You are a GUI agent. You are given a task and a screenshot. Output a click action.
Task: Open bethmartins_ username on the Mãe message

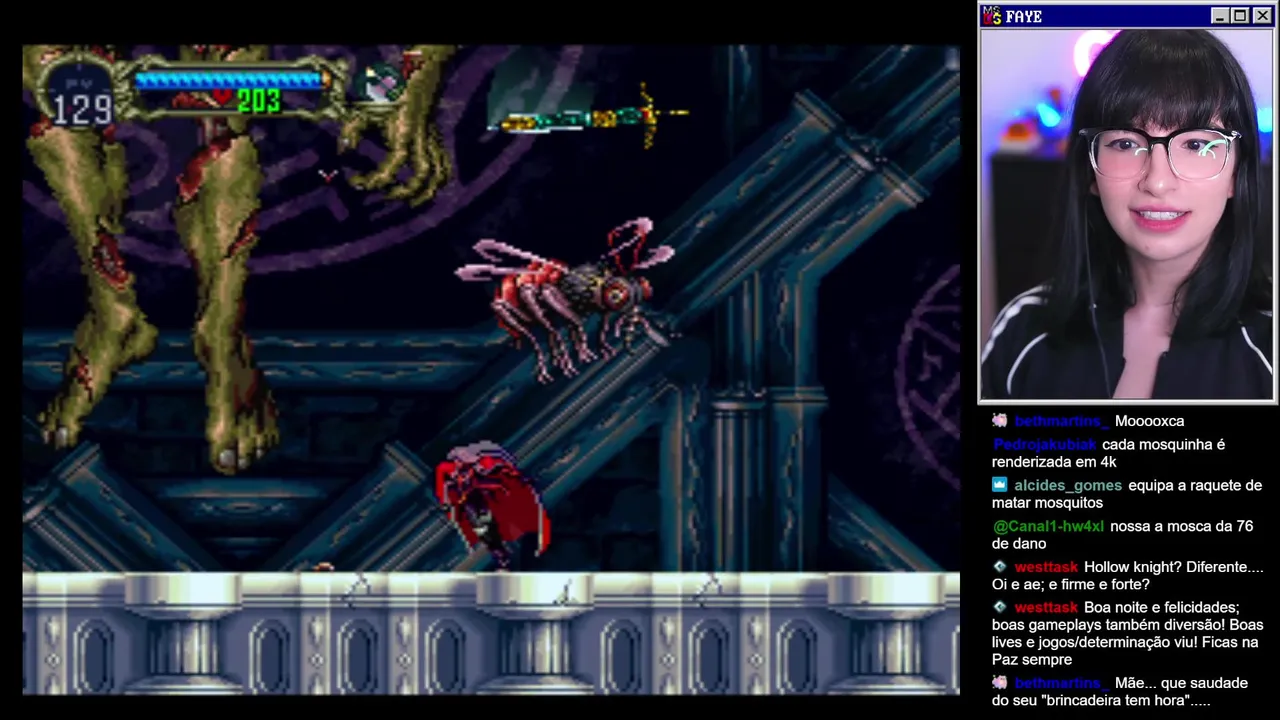tap(1060, 683)
